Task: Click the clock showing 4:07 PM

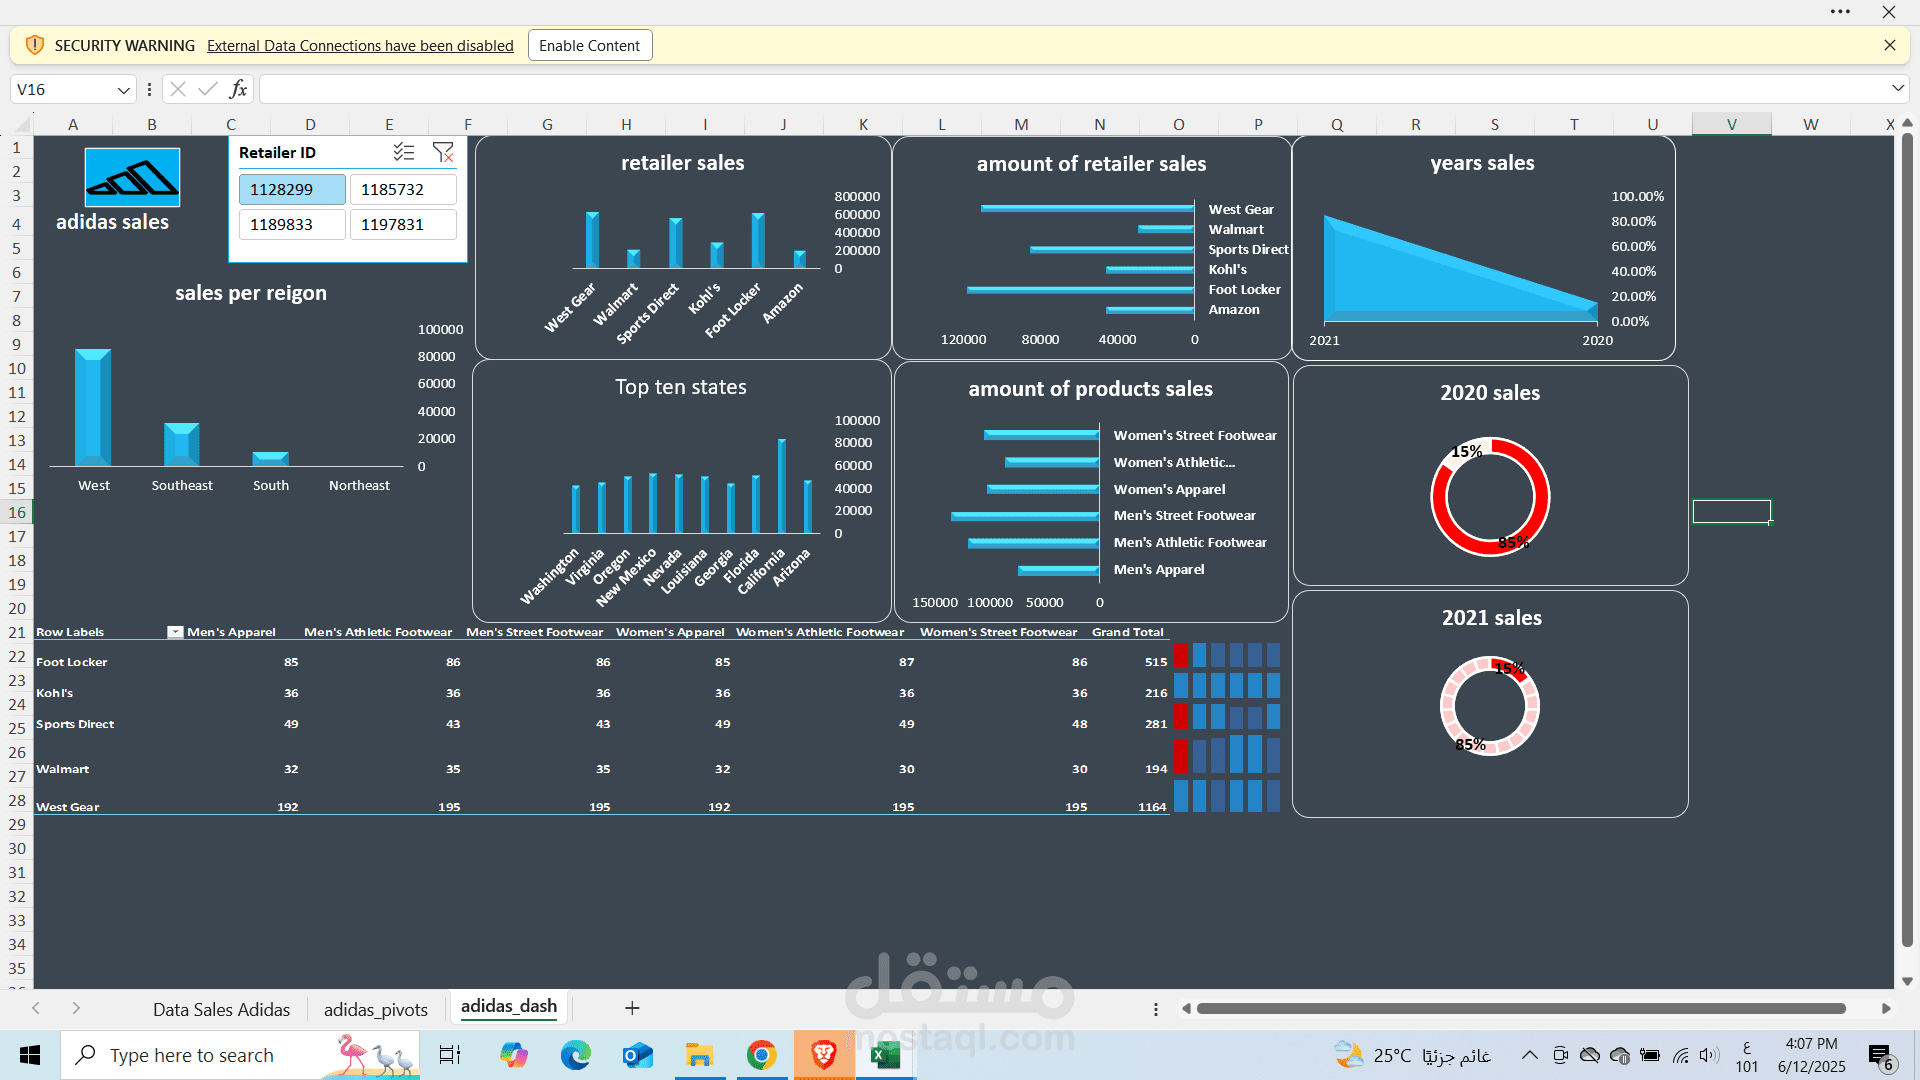Action: tap(1811, 1044)
